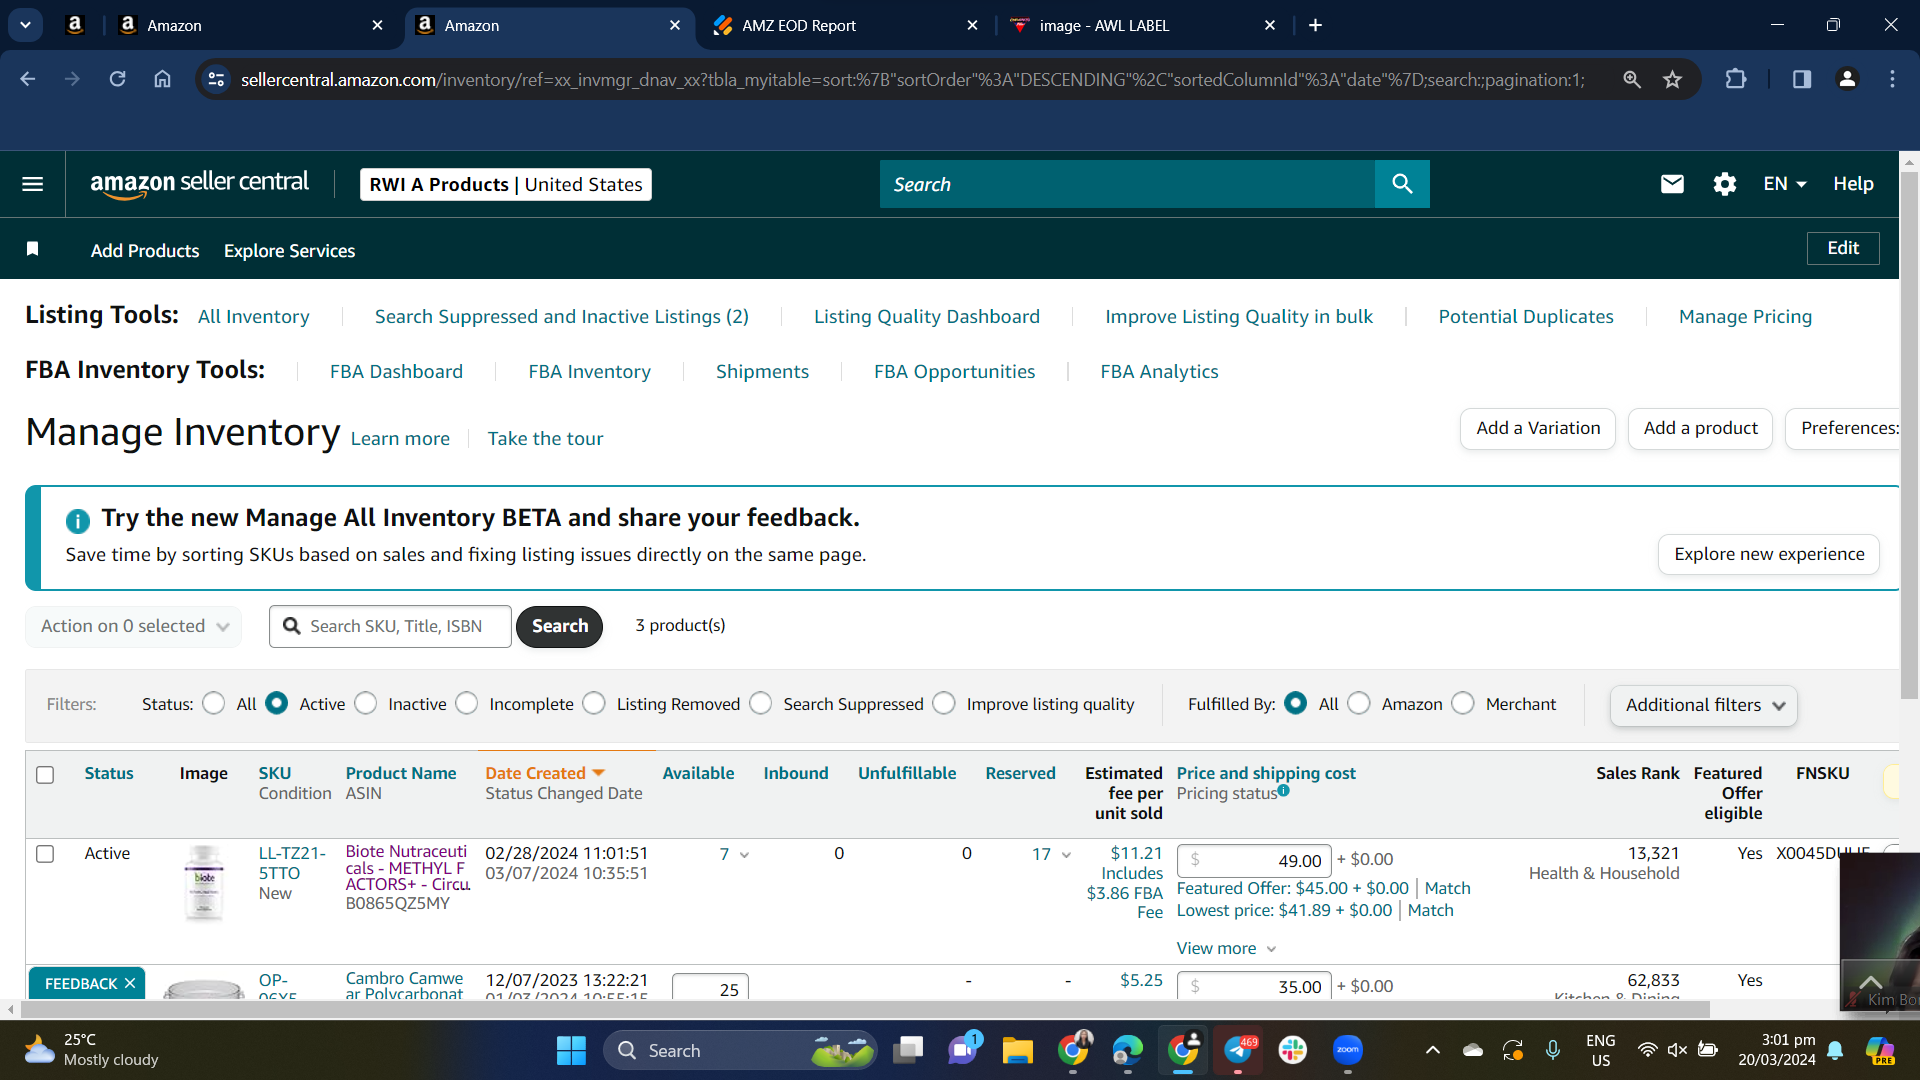Image resolution: width=1920 pixels, height=1080 pixels.
Task: Sort by the Date Created column
Action: click(x=545, y=773)
